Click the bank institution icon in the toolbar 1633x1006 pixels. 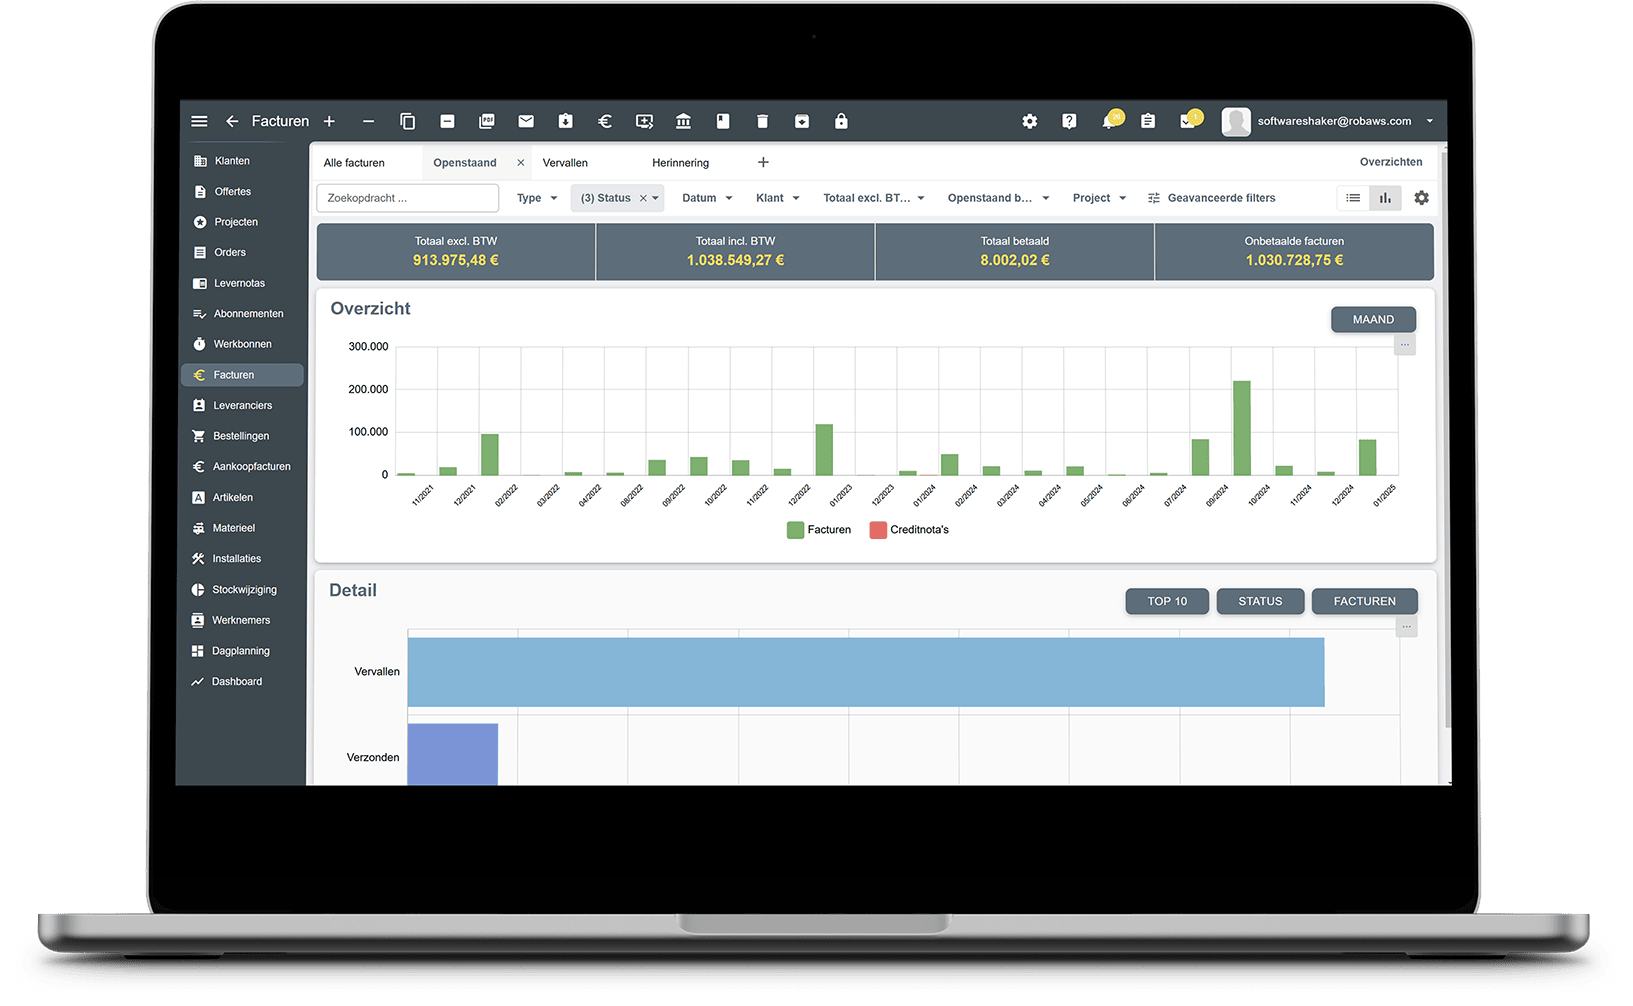[683, 121]
